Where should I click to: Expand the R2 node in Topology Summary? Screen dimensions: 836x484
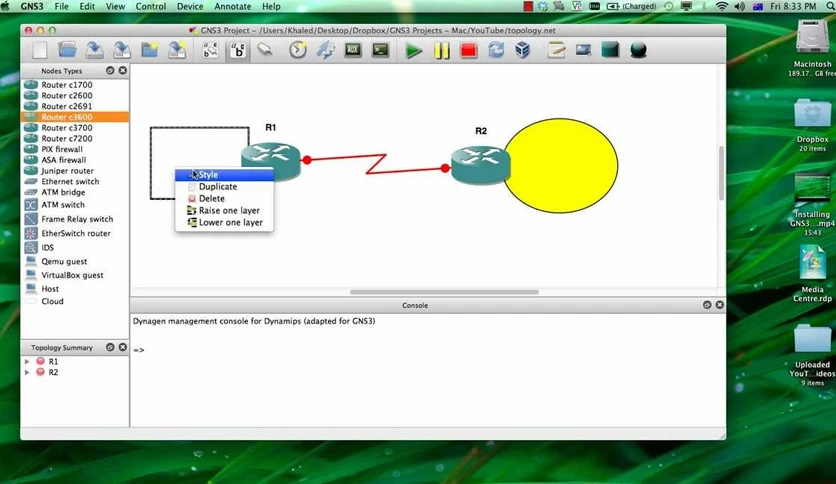(x=27, y=372)
